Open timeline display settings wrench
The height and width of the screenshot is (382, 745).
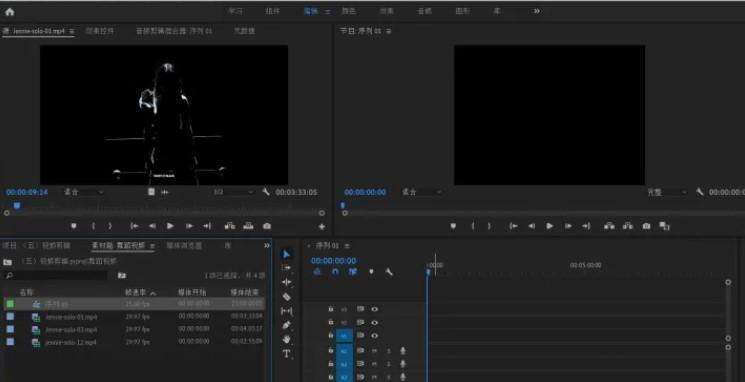(389, 272)
